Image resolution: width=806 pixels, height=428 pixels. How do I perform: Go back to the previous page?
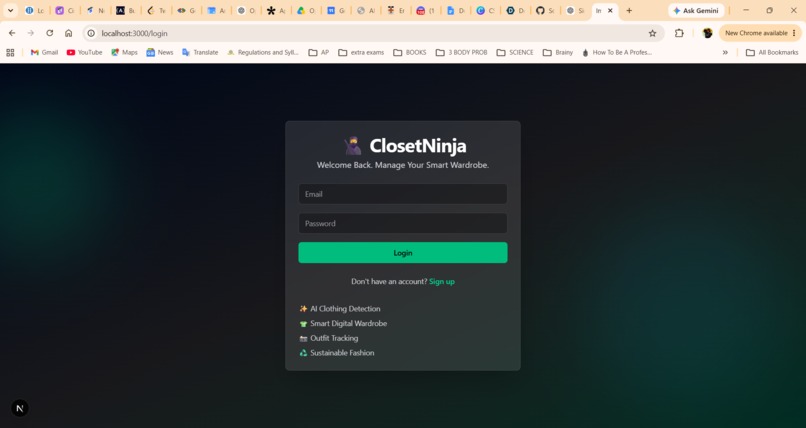[12, 33]
